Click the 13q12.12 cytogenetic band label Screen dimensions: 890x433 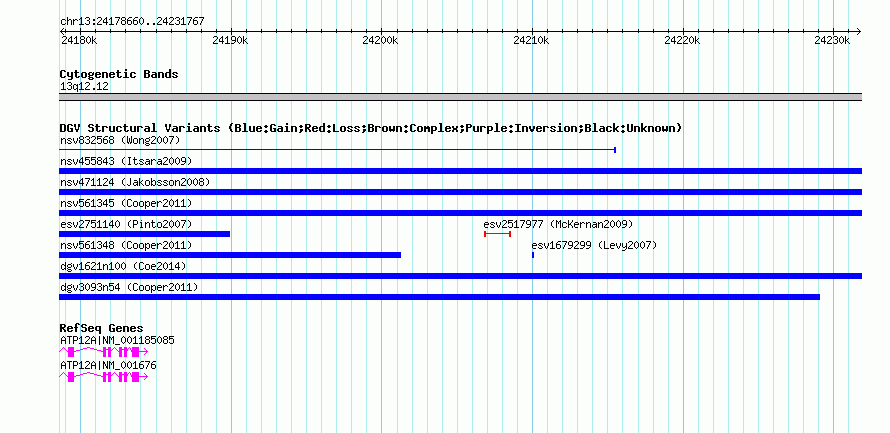pyautogui.click(x=84, y=87)
